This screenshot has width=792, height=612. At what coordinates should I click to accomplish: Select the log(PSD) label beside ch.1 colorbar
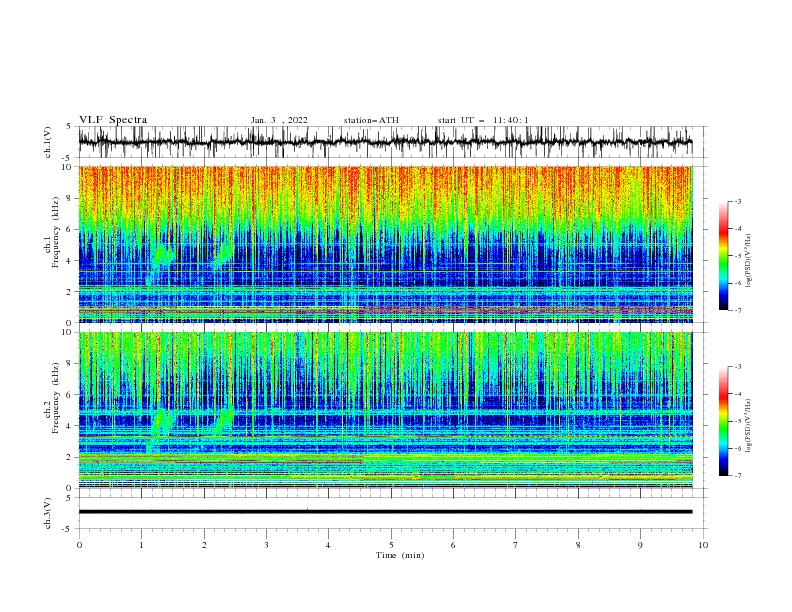coord(749,261)
